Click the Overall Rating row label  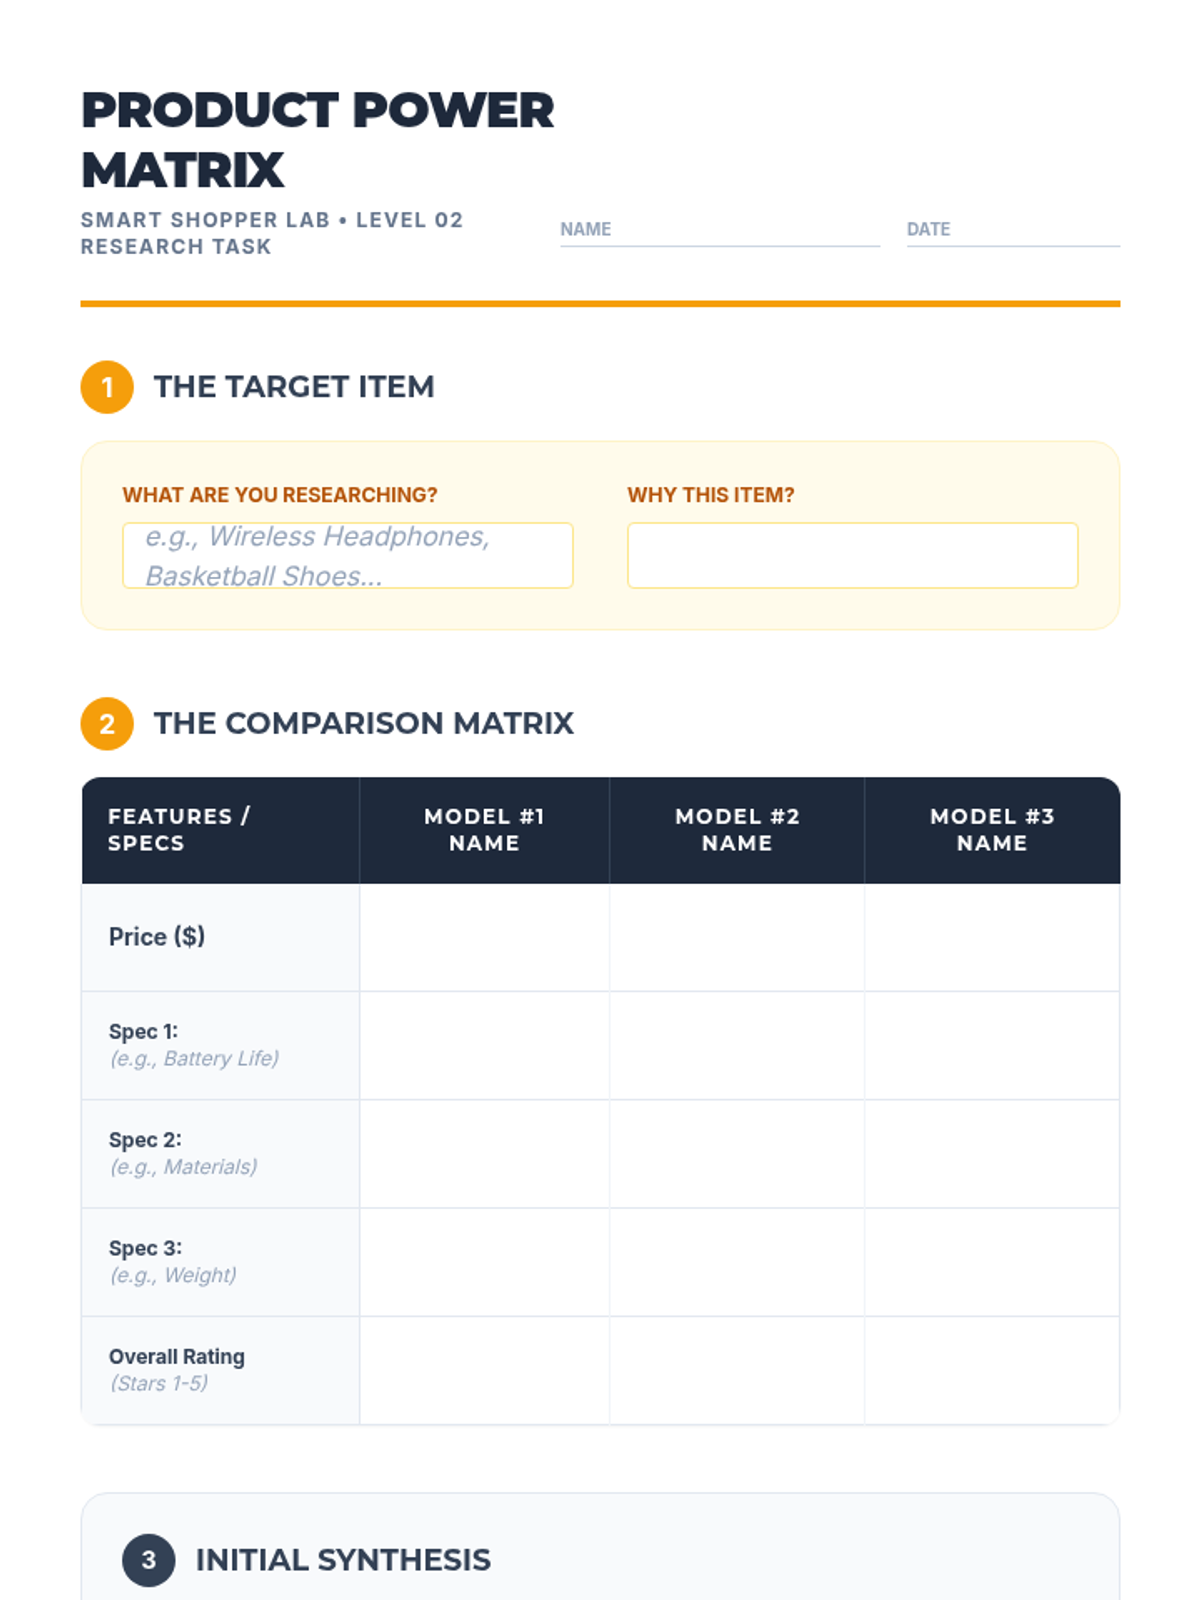[177, 1357]
